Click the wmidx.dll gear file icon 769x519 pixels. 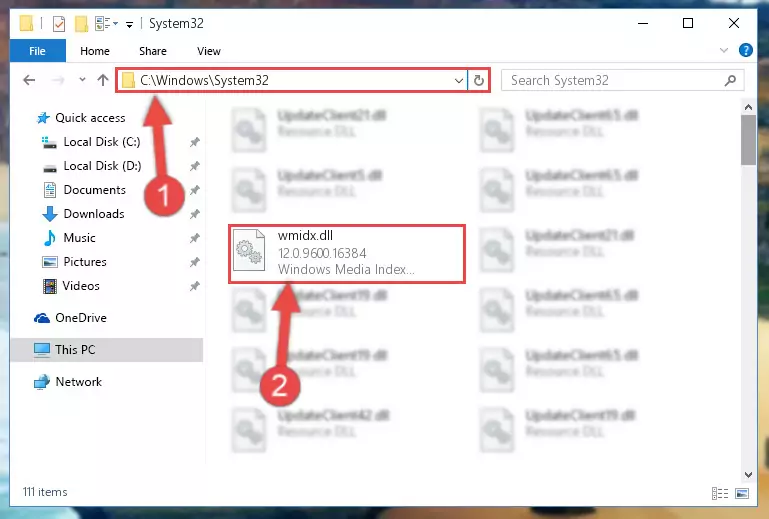[249, 251]
